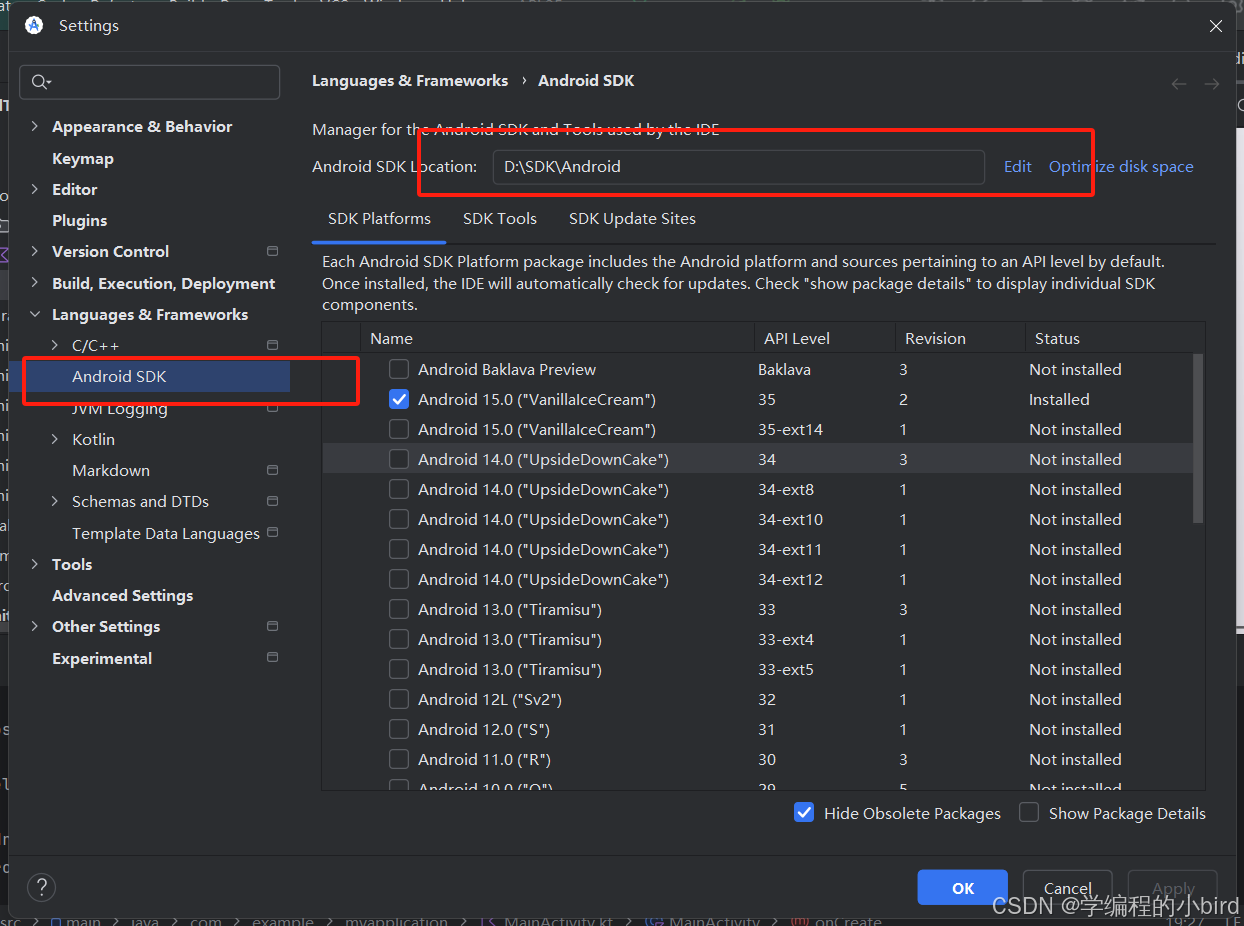This screenshot has width=1244, height=926.
Task: Check Android 12L Sv2 checkbox
Action: pos(399,699)
